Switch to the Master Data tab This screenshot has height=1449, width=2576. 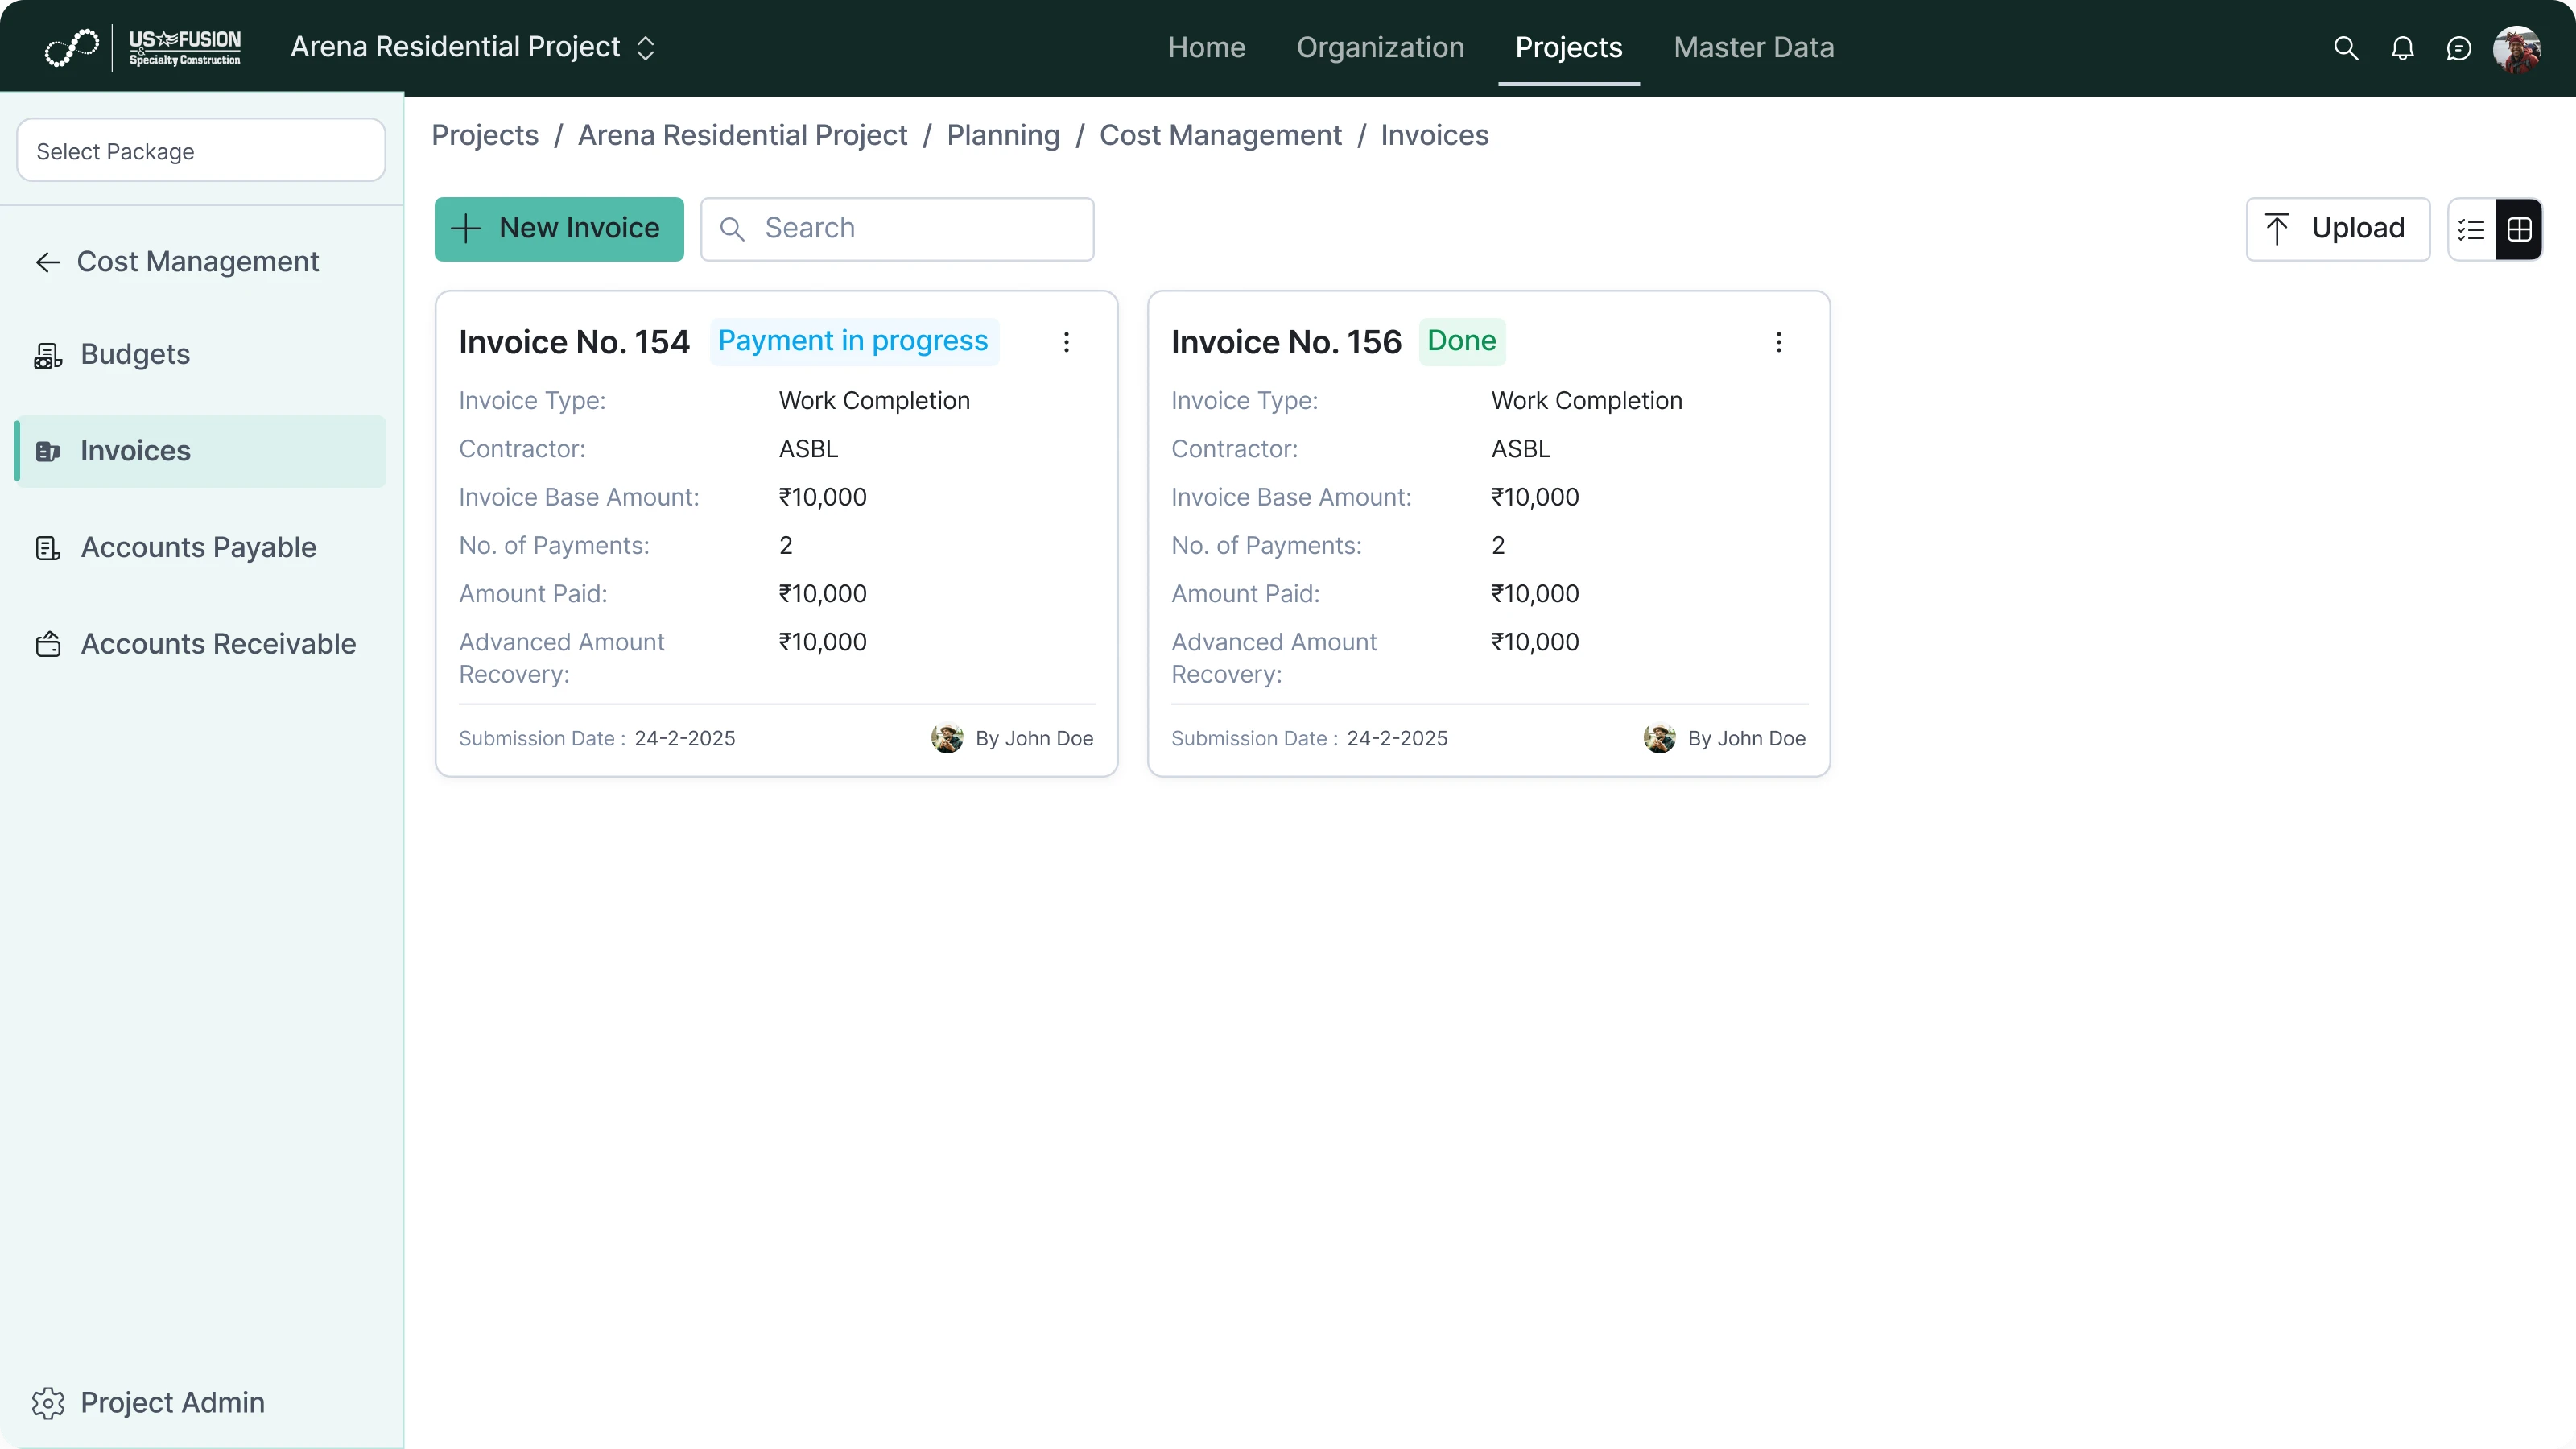pyautogui.click(x=1753, y=47)
